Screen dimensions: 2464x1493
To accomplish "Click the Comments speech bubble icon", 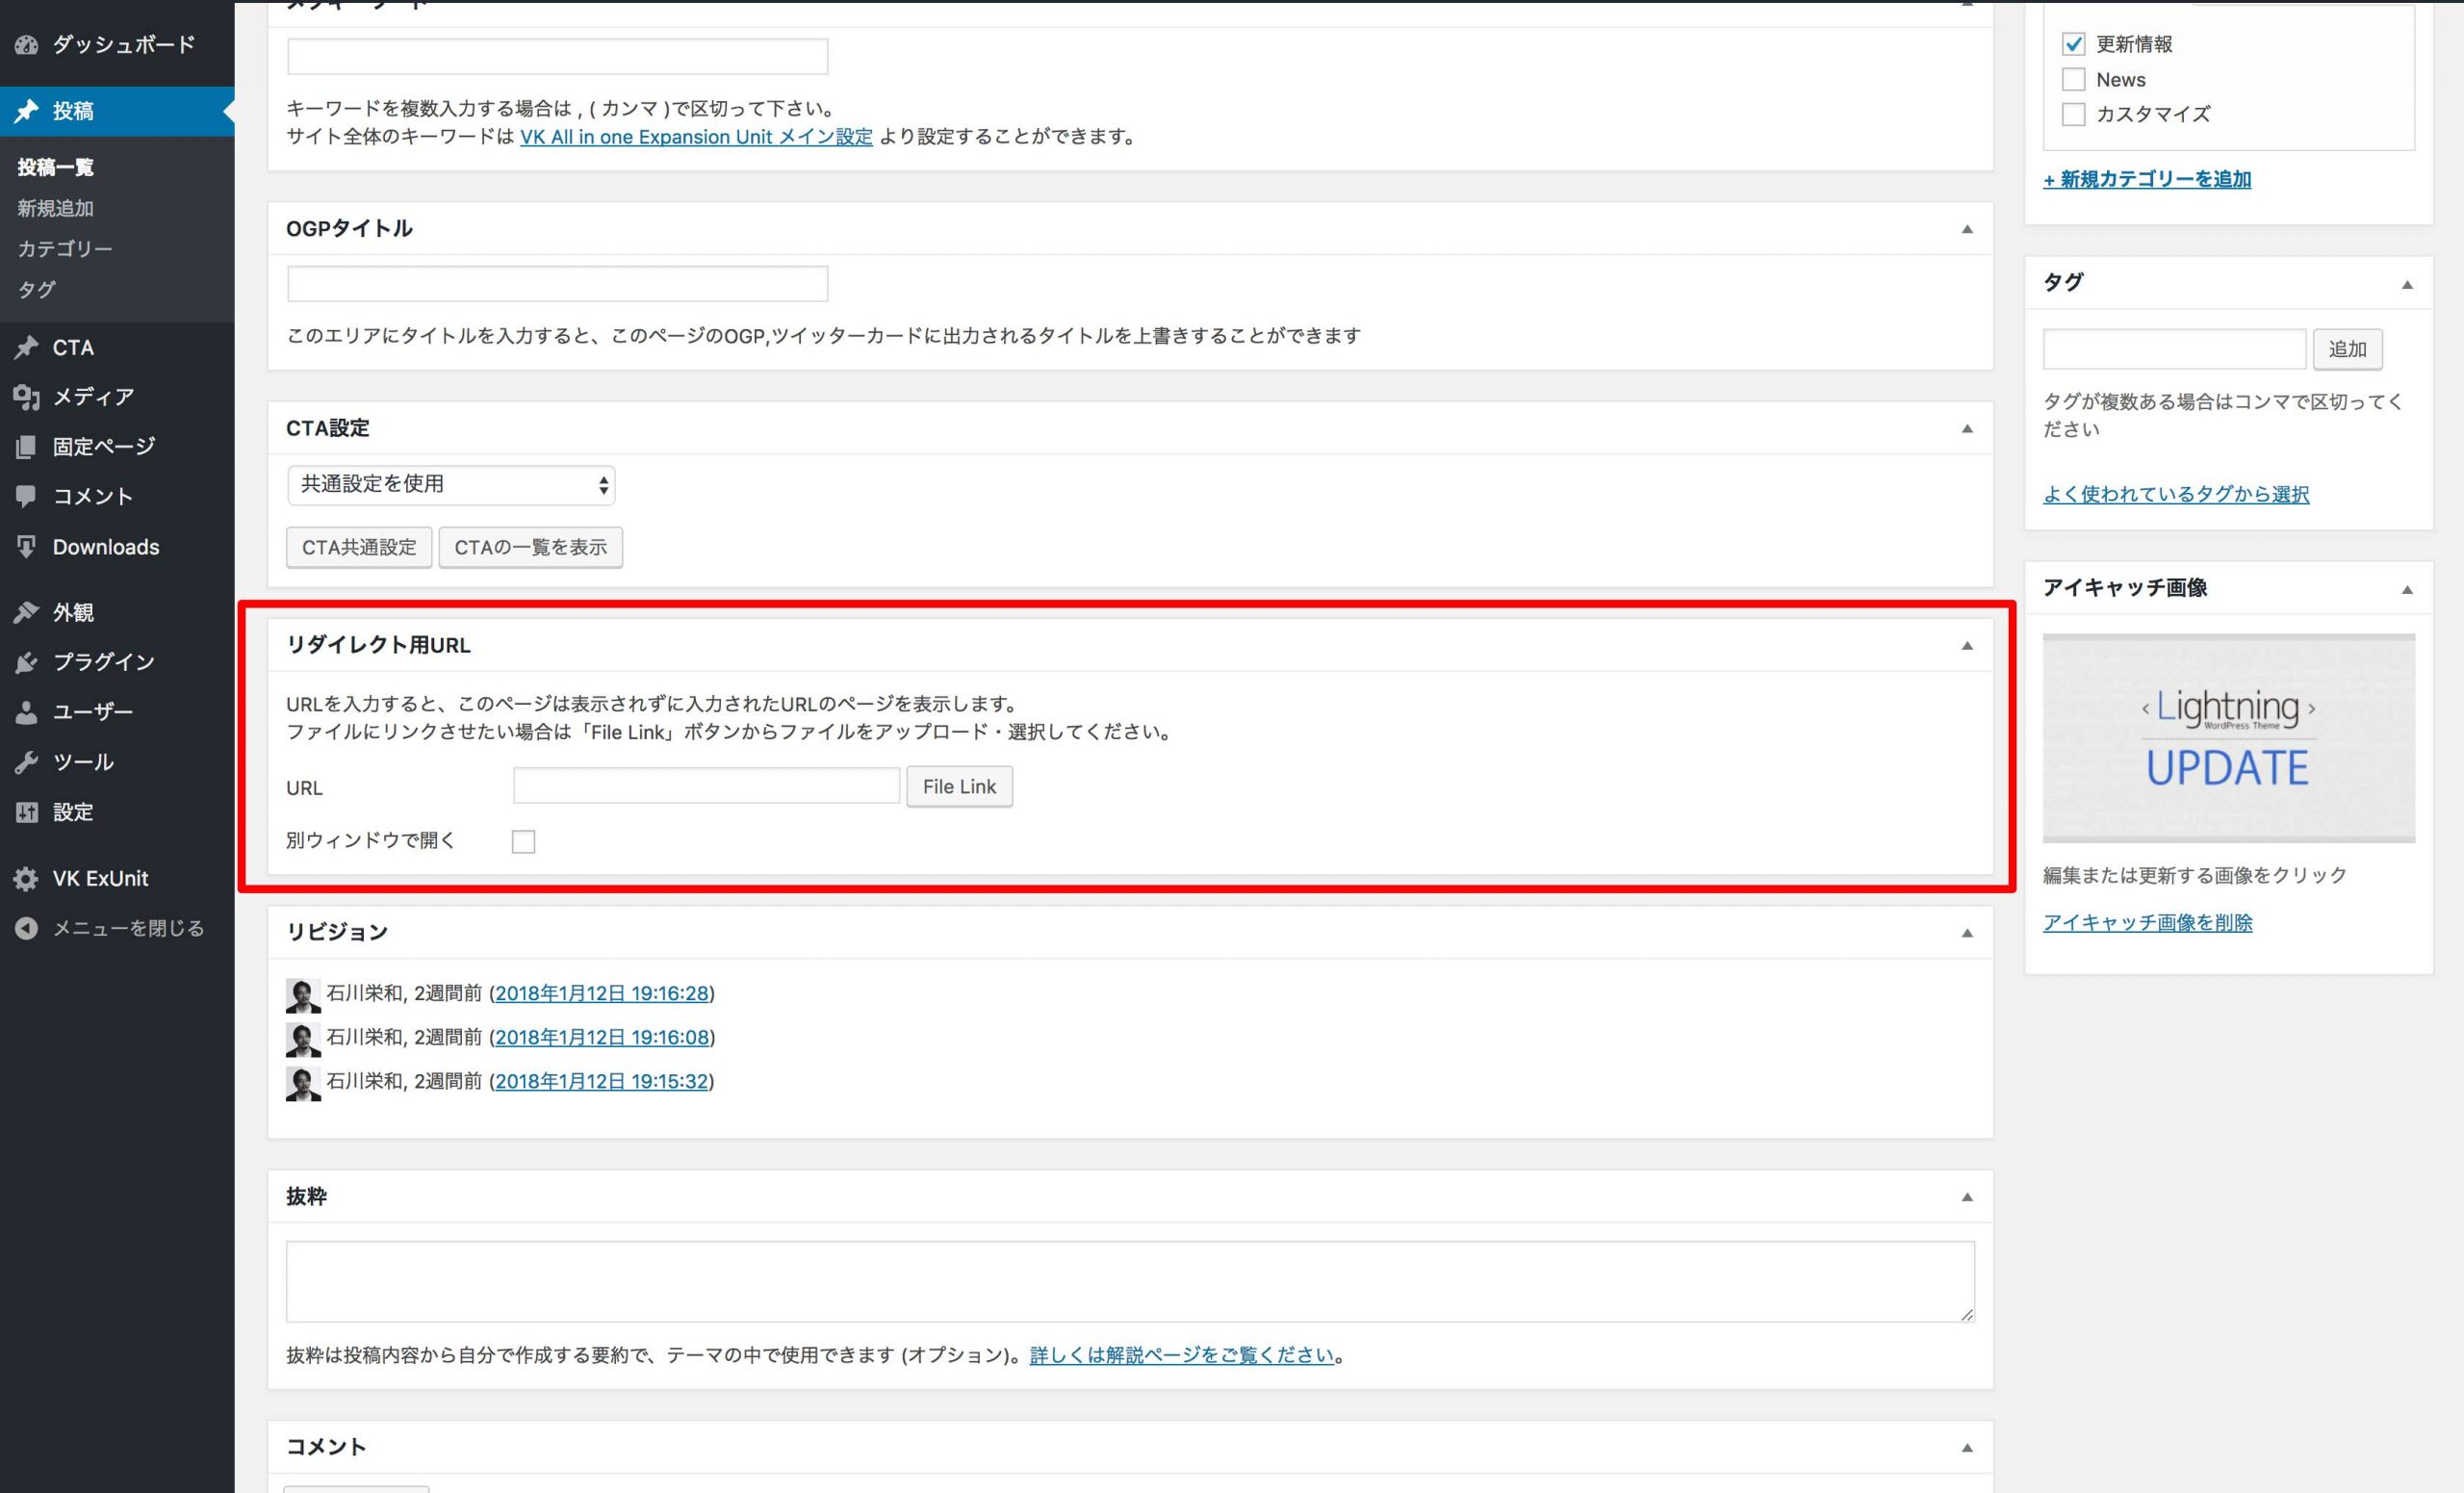I will (26, 496).
